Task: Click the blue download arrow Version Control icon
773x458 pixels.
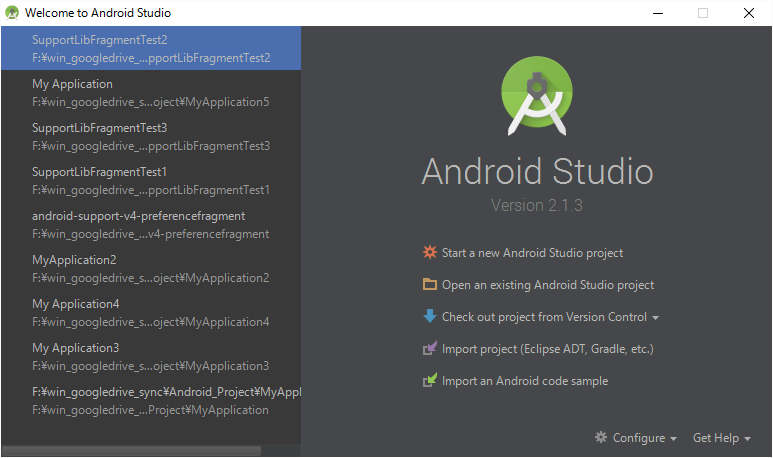Action: [430, 317]
